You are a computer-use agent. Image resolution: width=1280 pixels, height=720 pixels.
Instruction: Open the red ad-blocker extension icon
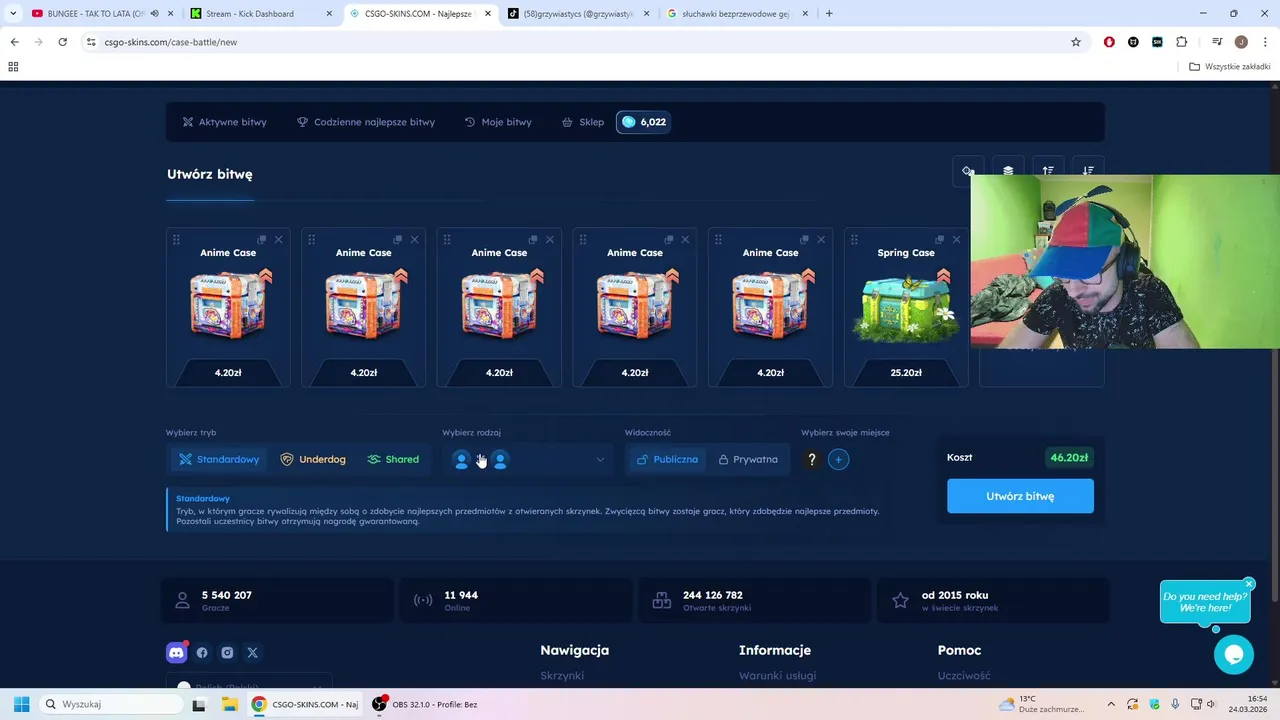pos(1109,42)
